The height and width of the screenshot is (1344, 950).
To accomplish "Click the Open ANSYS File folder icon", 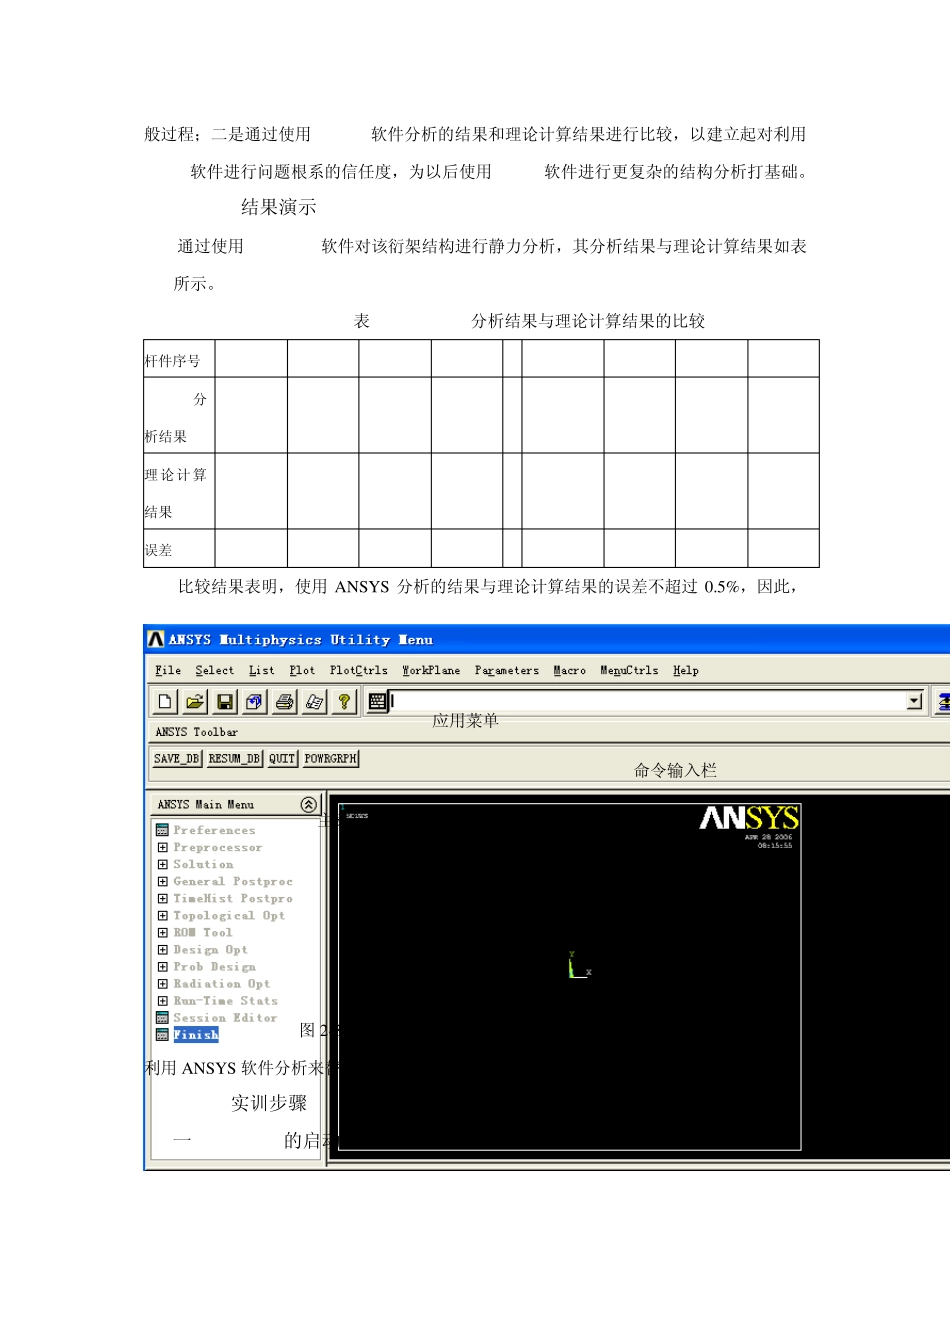I will click(x=195, y=702).
